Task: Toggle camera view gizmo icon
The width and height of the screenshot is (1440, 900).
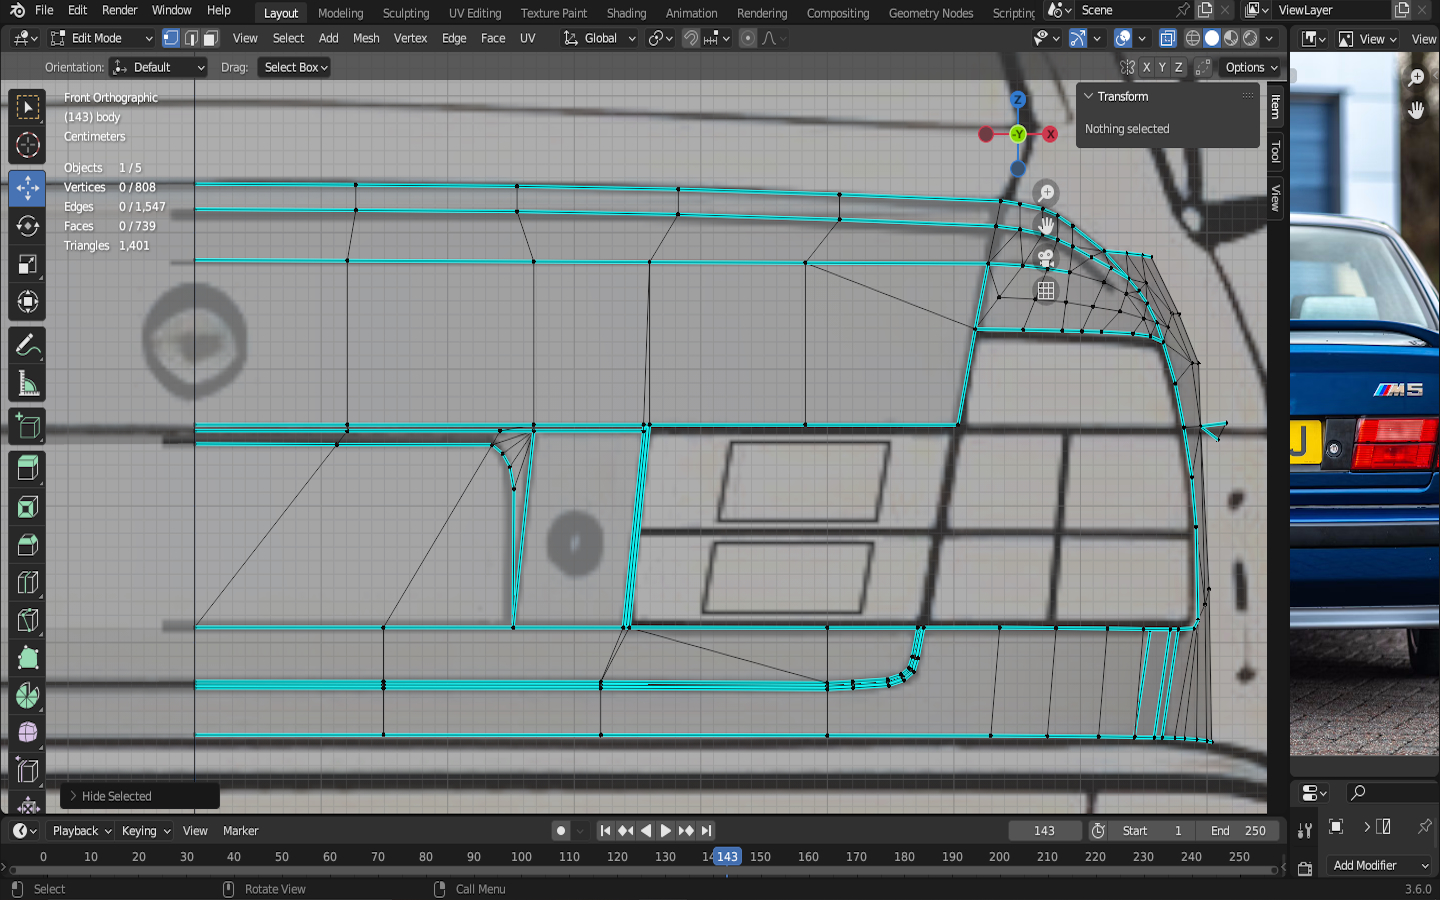Action: (x=1045, y=258)
